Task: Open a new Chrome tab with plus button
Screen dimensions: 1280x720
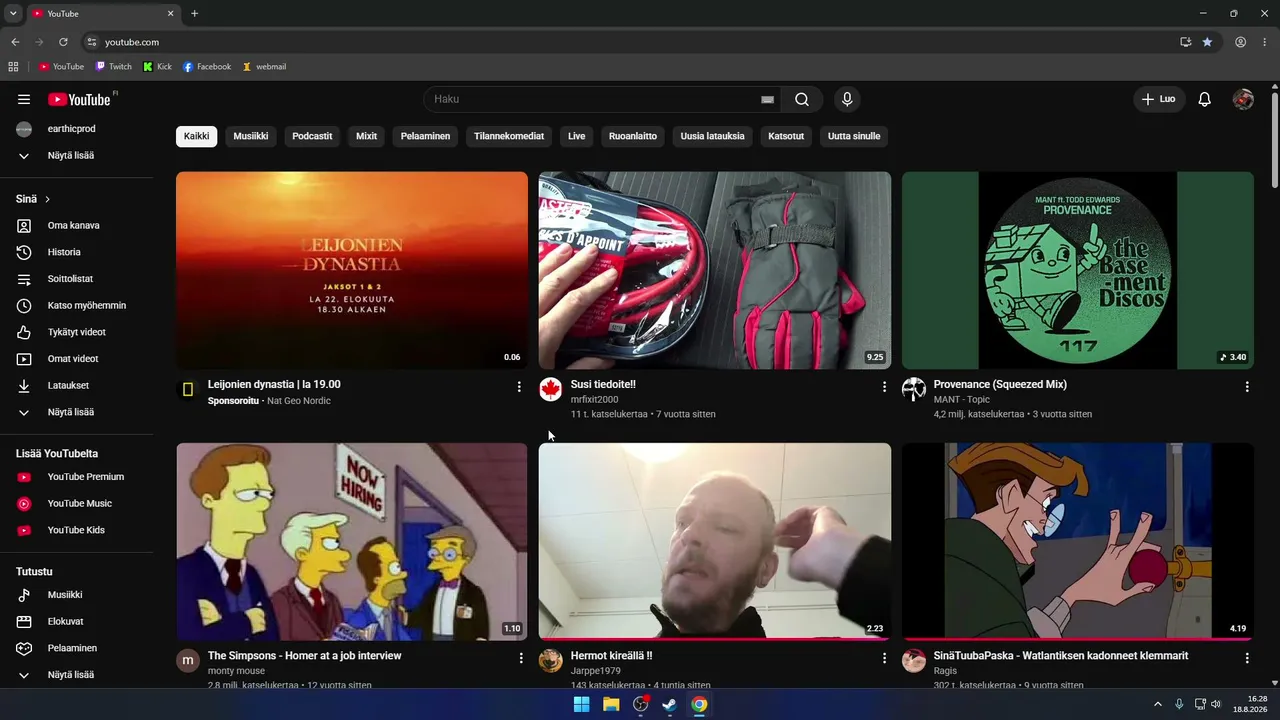Action: pos(194,13)
